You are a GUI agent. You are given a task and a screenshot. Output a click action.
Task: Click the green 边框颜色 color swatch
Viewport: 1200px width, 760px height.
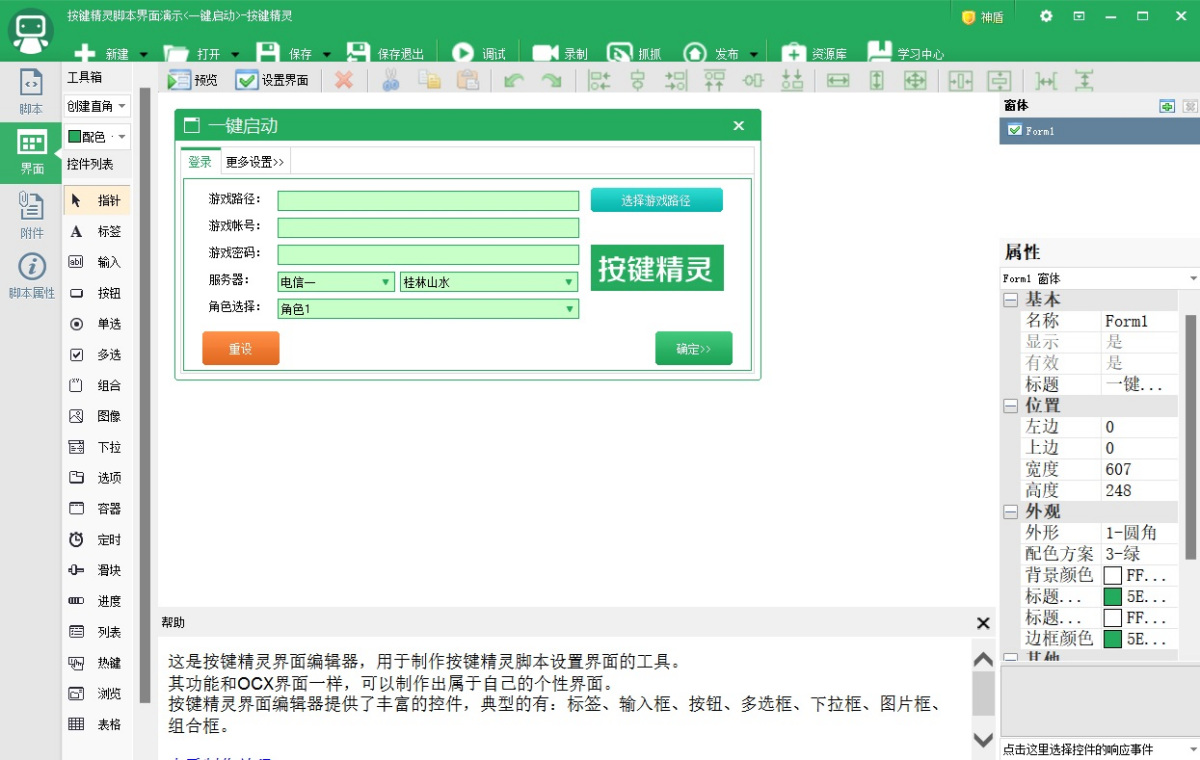coord(1112,638)
